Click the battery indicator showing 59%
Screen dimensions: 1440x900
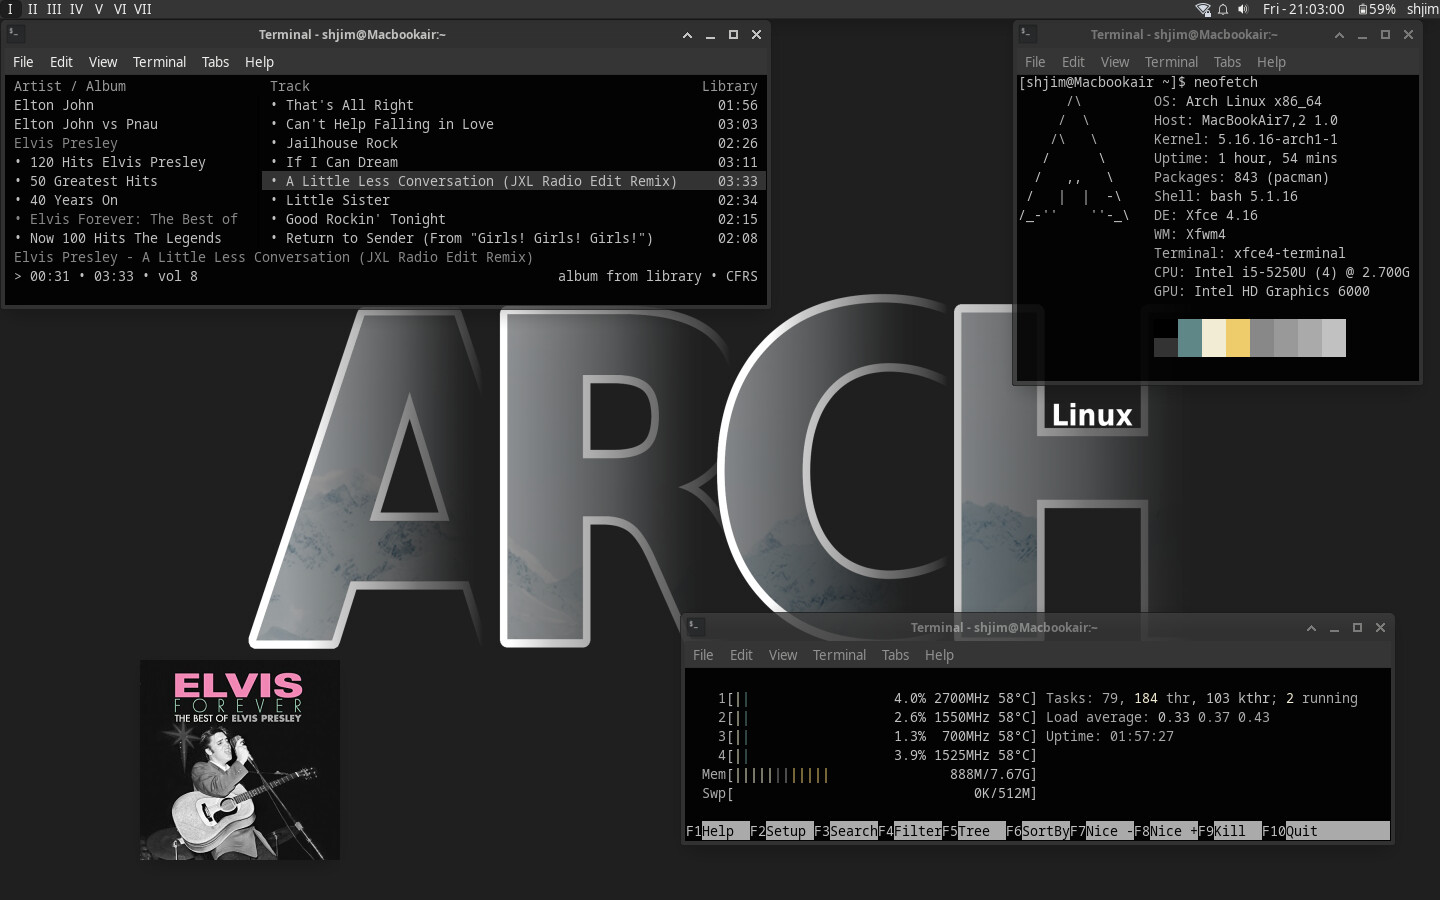(1377, 9)
